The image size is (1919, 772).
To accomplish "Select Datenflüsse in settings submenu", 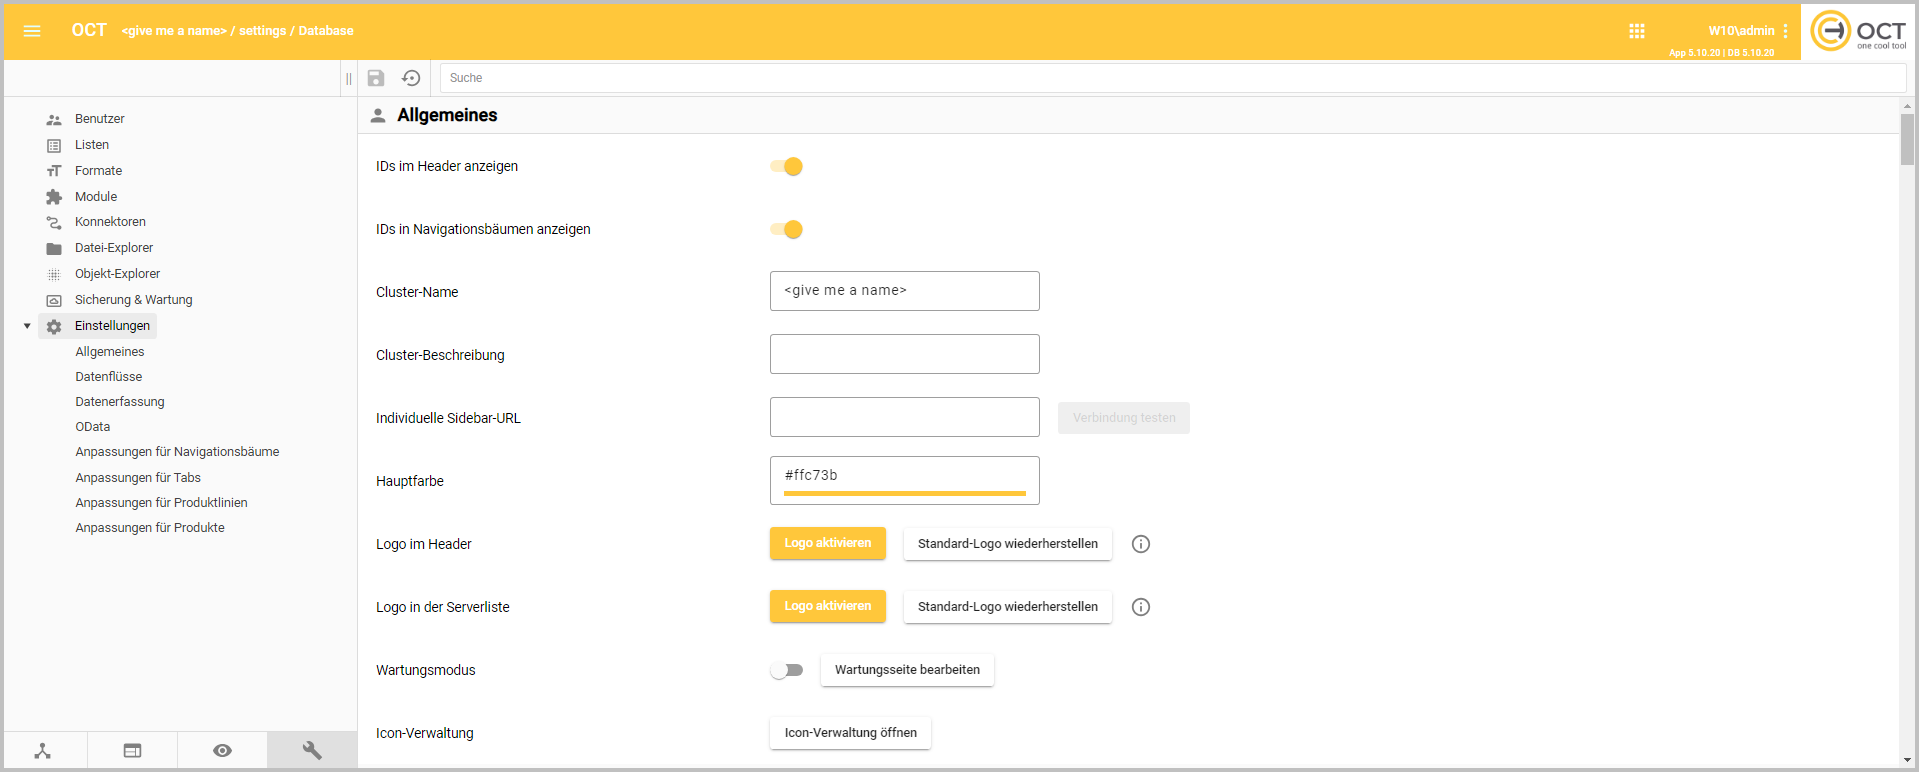I will (109, 377).
